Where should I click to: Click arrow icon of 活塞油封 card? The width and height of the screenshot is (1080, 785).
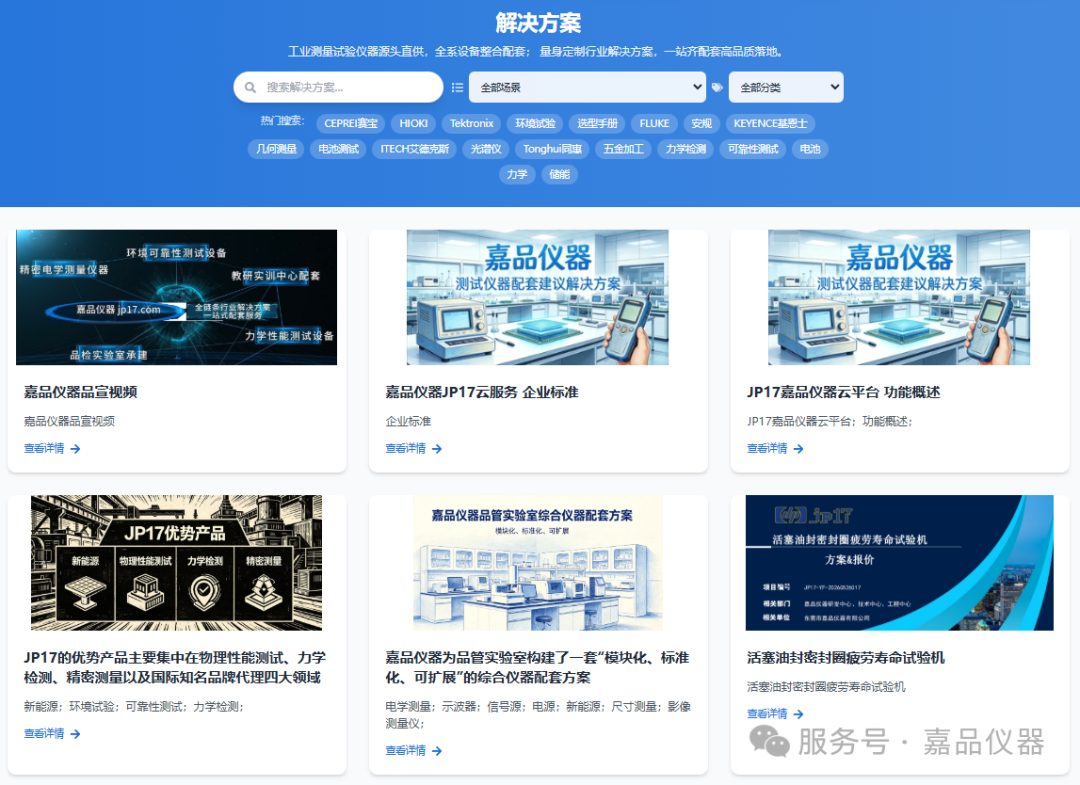tap(798, 714)
